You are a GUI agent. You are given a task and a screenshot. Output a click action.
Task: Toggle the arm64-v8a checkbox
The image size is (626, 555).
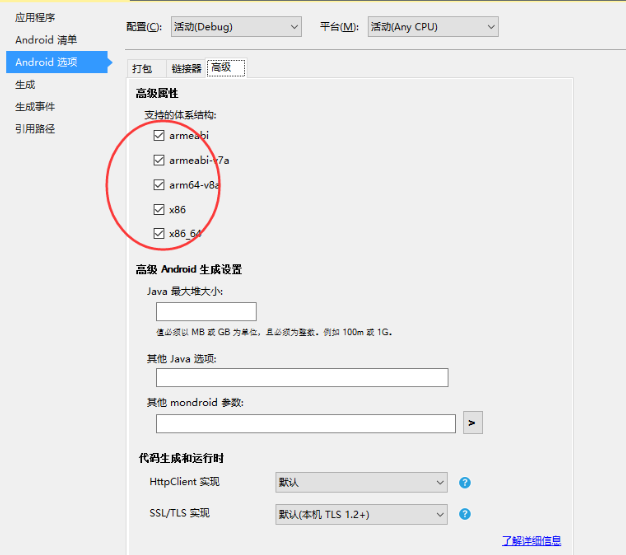159,185
